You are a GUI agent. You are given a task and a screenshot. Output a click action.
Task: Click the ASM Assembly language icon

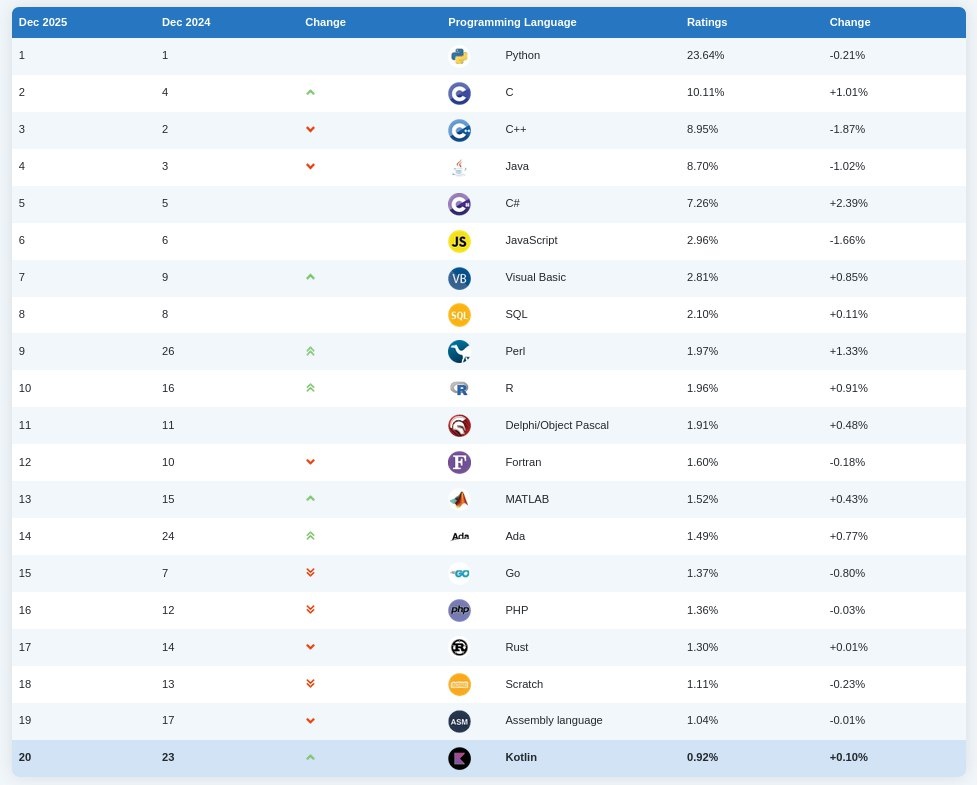[459, 721]
